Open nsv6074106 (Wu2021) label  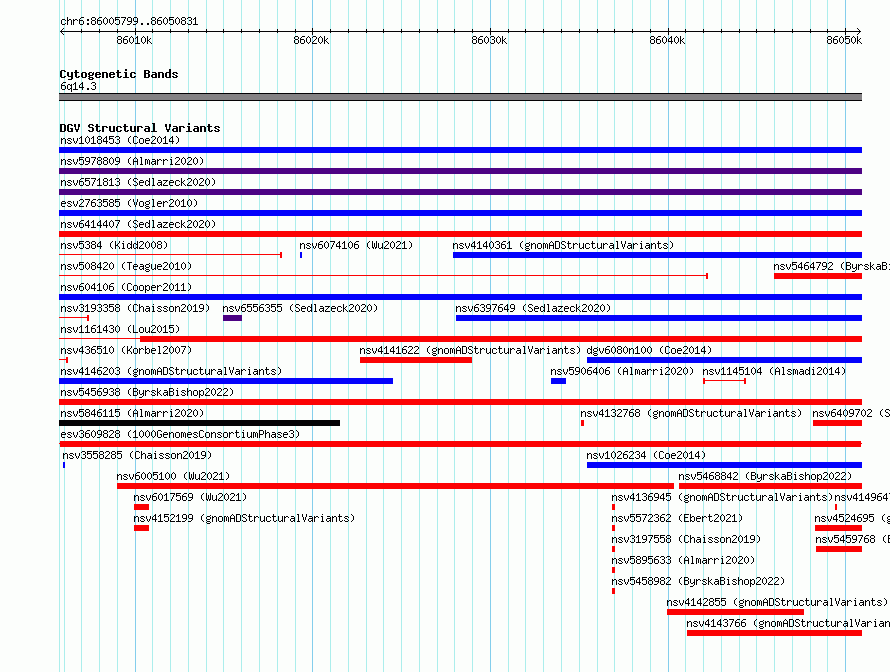[x=356, y=245]
